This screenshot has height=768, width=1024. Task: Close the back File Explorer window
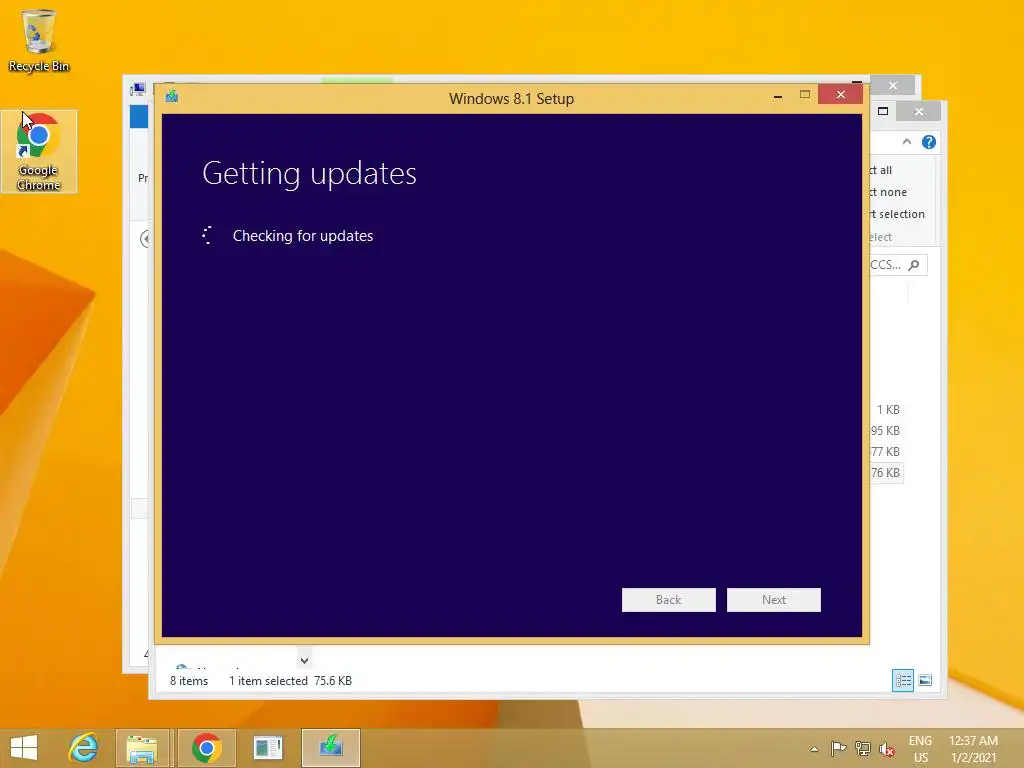click(919, 112)
